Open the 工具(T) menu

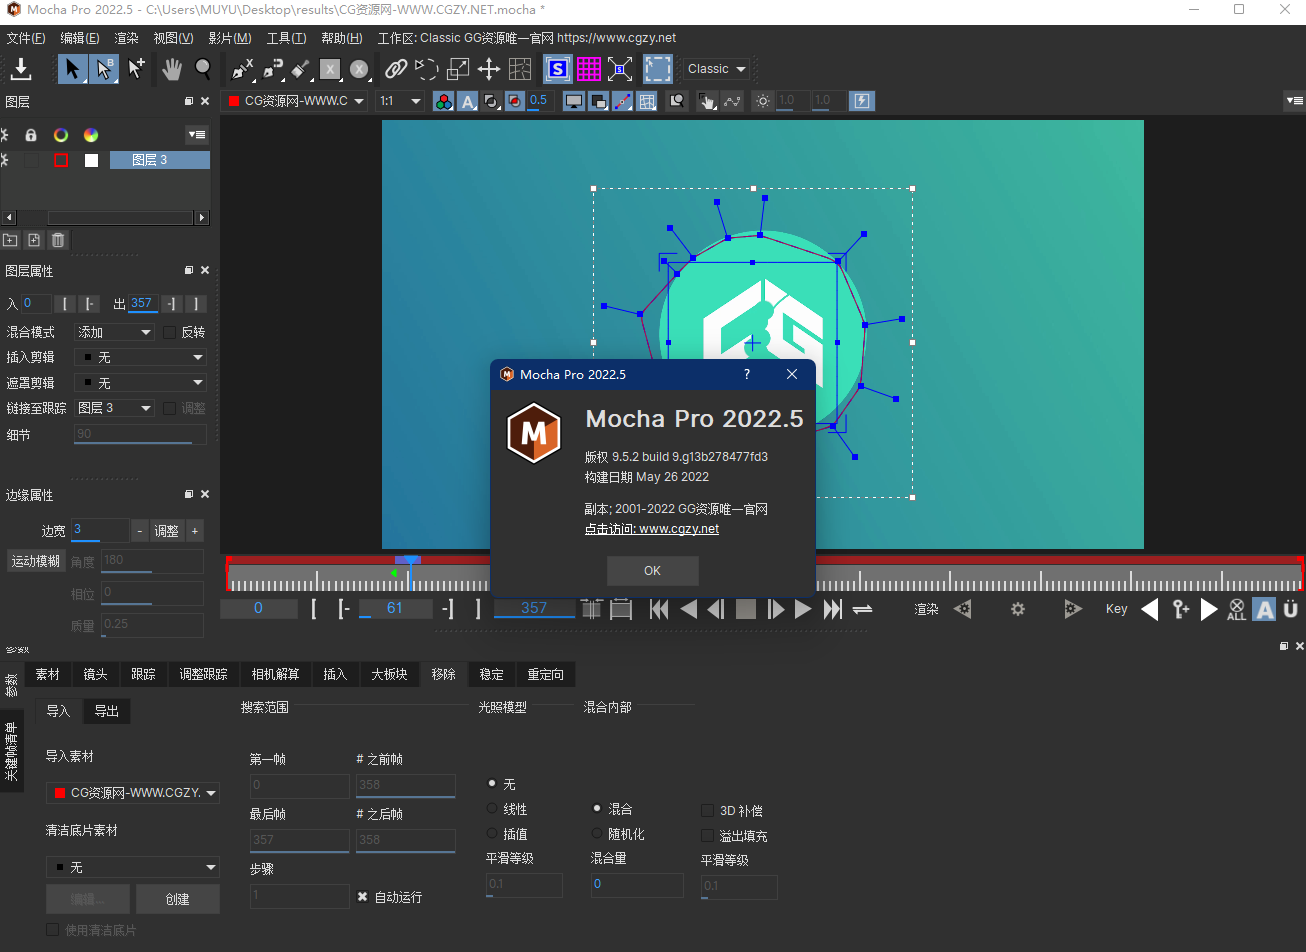286,38
